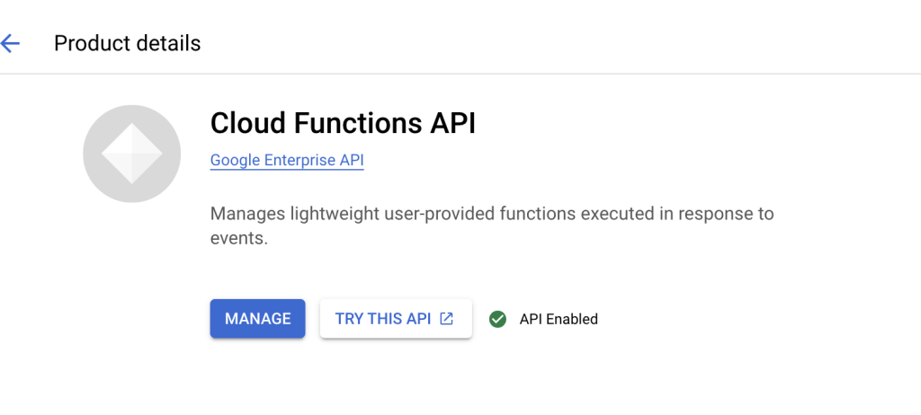Open the Google Enterprise API link
Screen dimensions: 921x415
click(287, 160)
